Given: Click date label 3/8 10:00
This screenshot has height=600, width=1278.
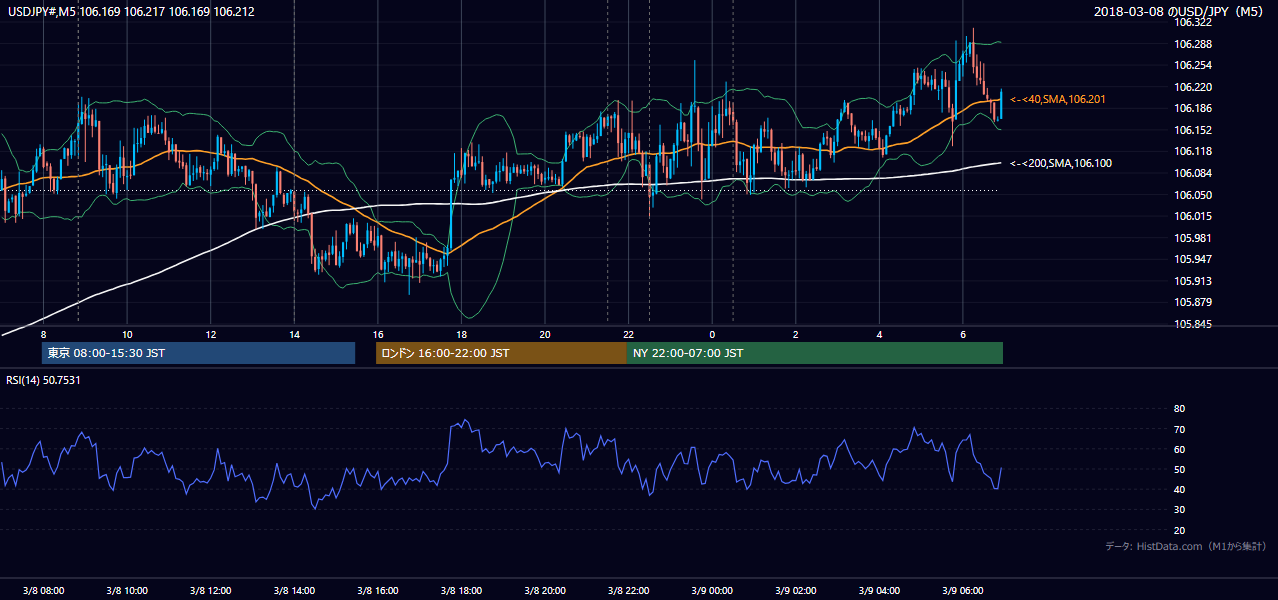Looking at the screenshot, I should tap(126, 590).
